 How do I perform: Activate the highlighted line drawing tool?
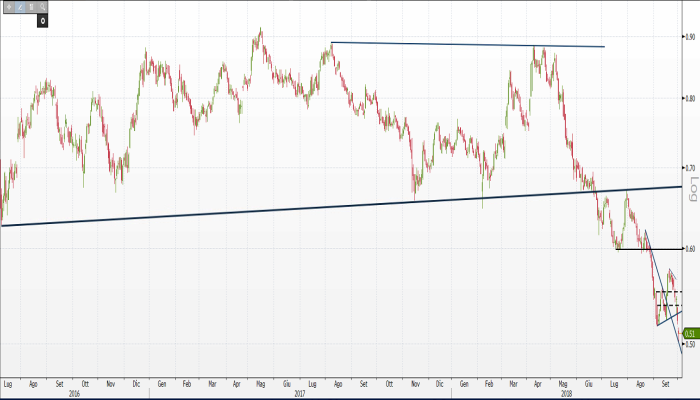pyautogui.click(x=20, y=7)
